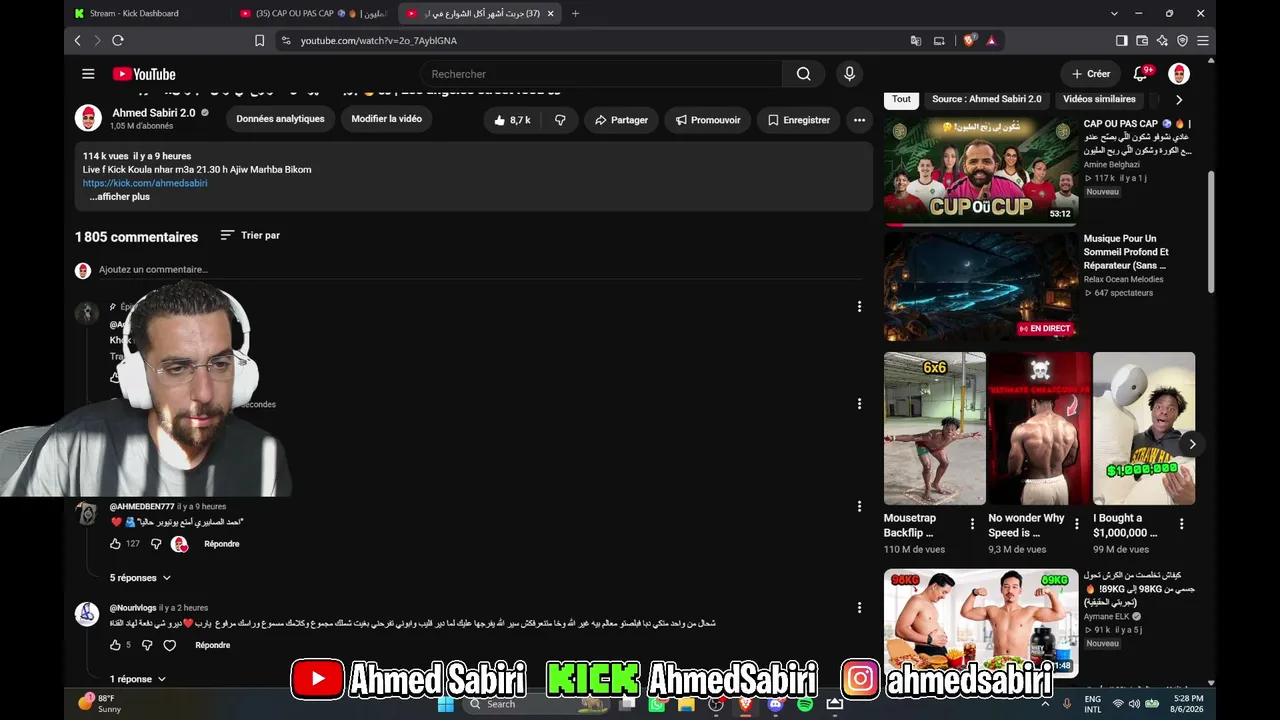
Task: Reload the page in the browser
Action: pos(118,40)
